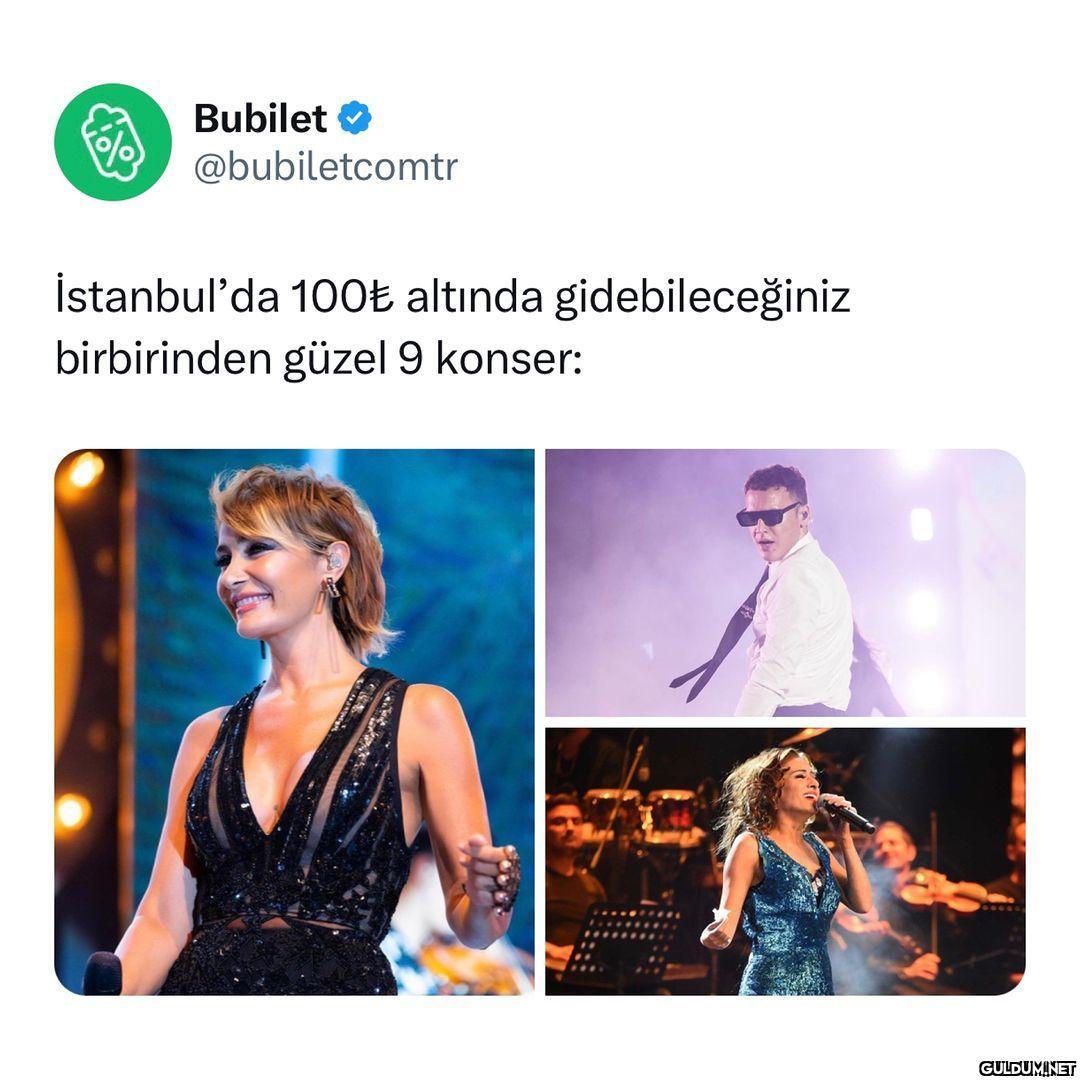Open the green Bubilet ticket avatar

[x=113, y=142]
